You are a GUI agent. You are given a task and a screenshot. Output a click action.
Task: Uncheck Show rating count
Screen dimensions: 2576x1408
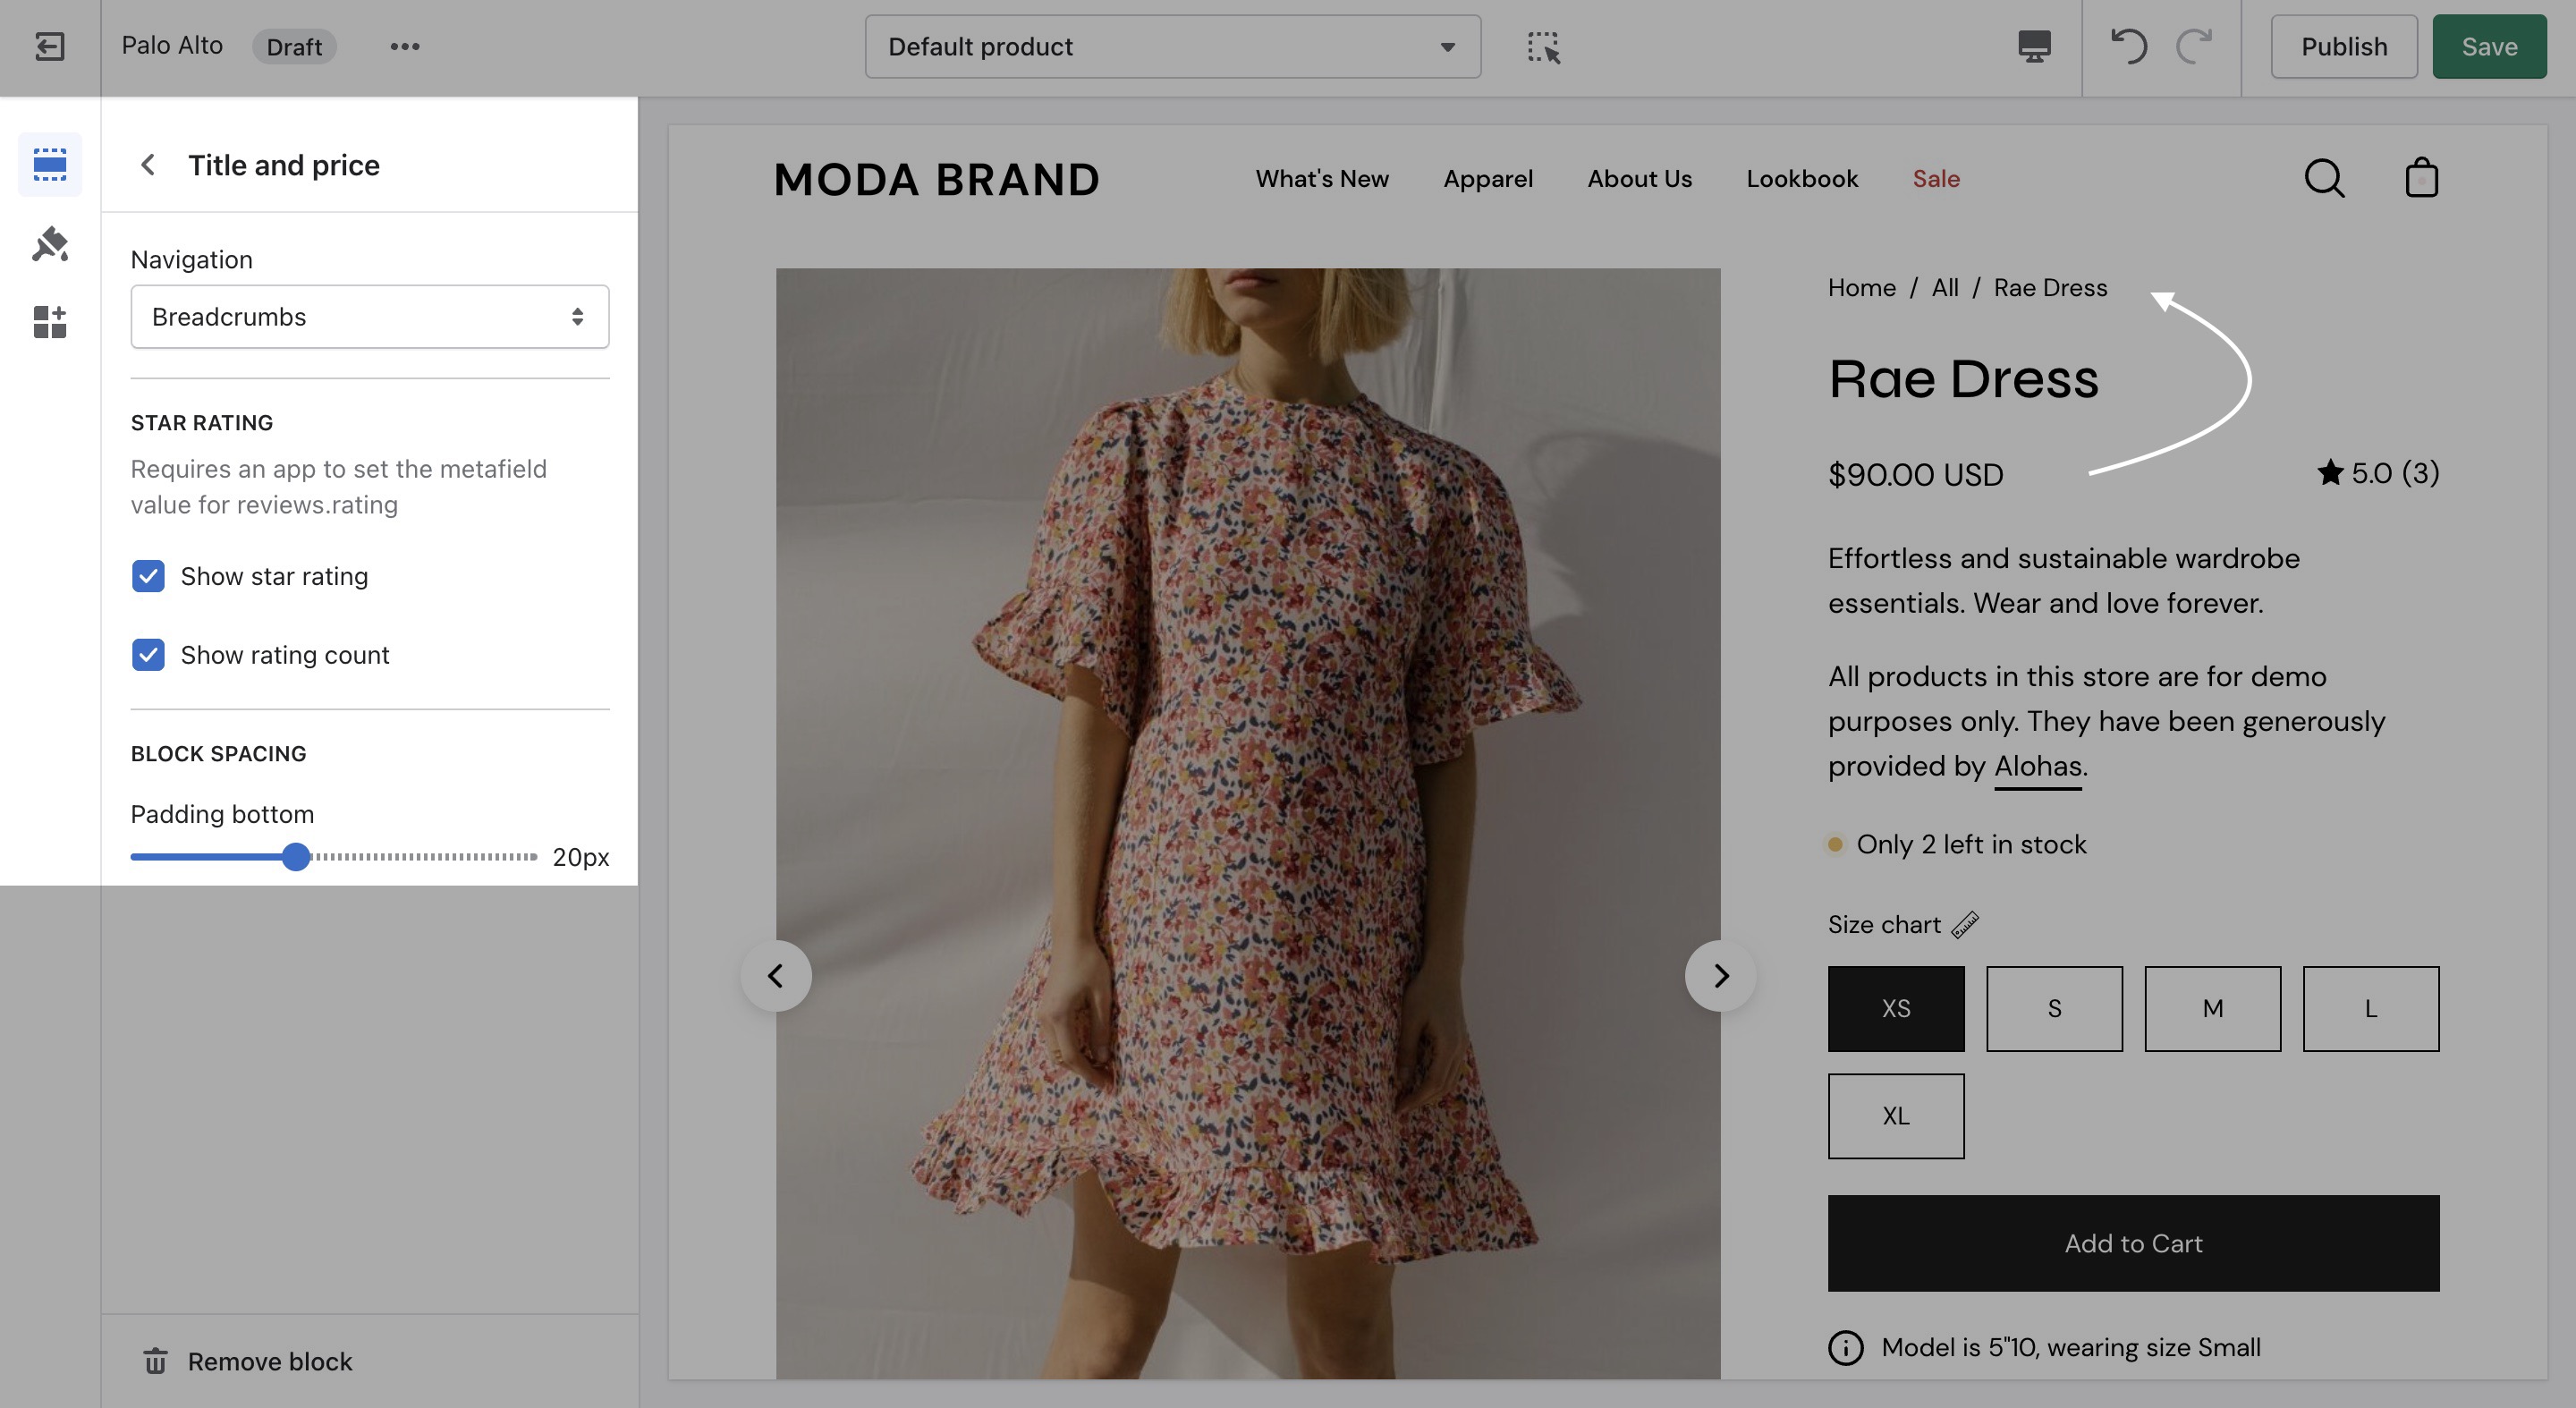[148, 655]
